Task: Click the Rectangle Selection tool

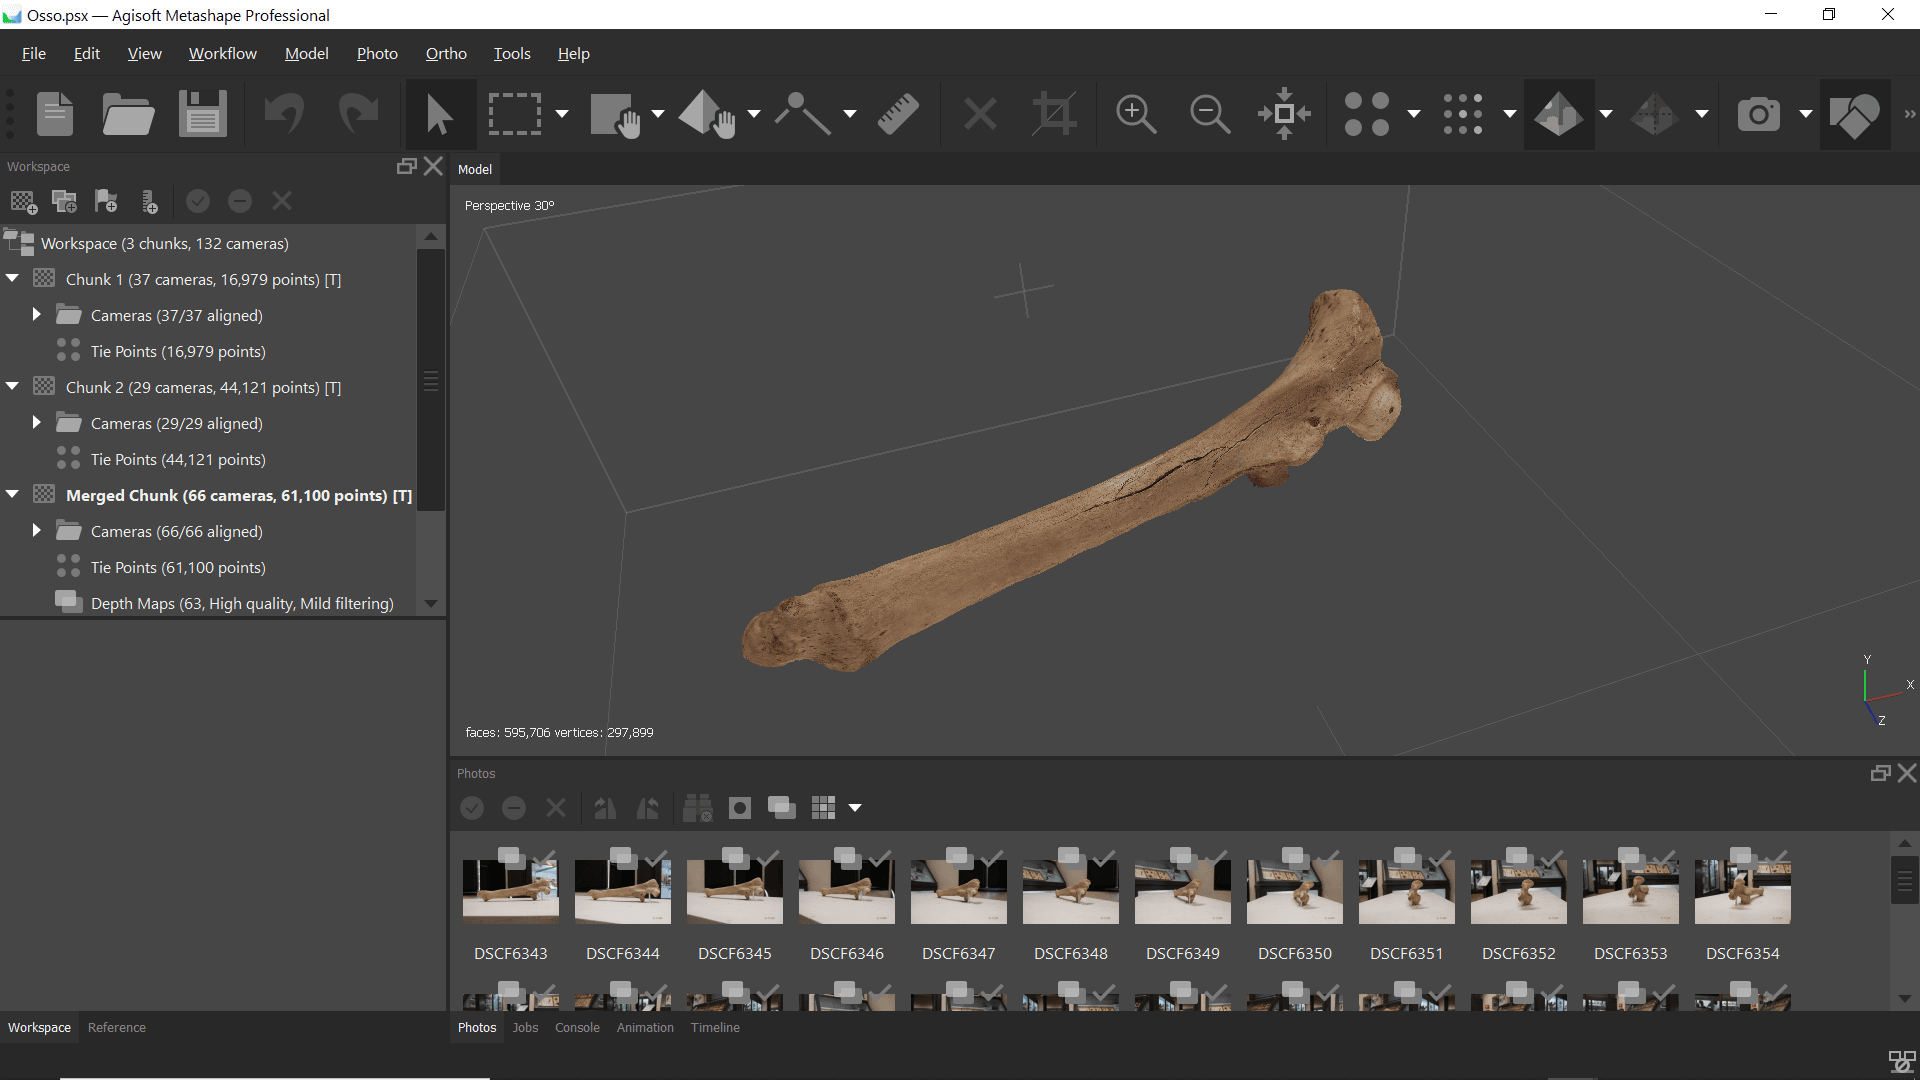Action: tap(514, 114)
